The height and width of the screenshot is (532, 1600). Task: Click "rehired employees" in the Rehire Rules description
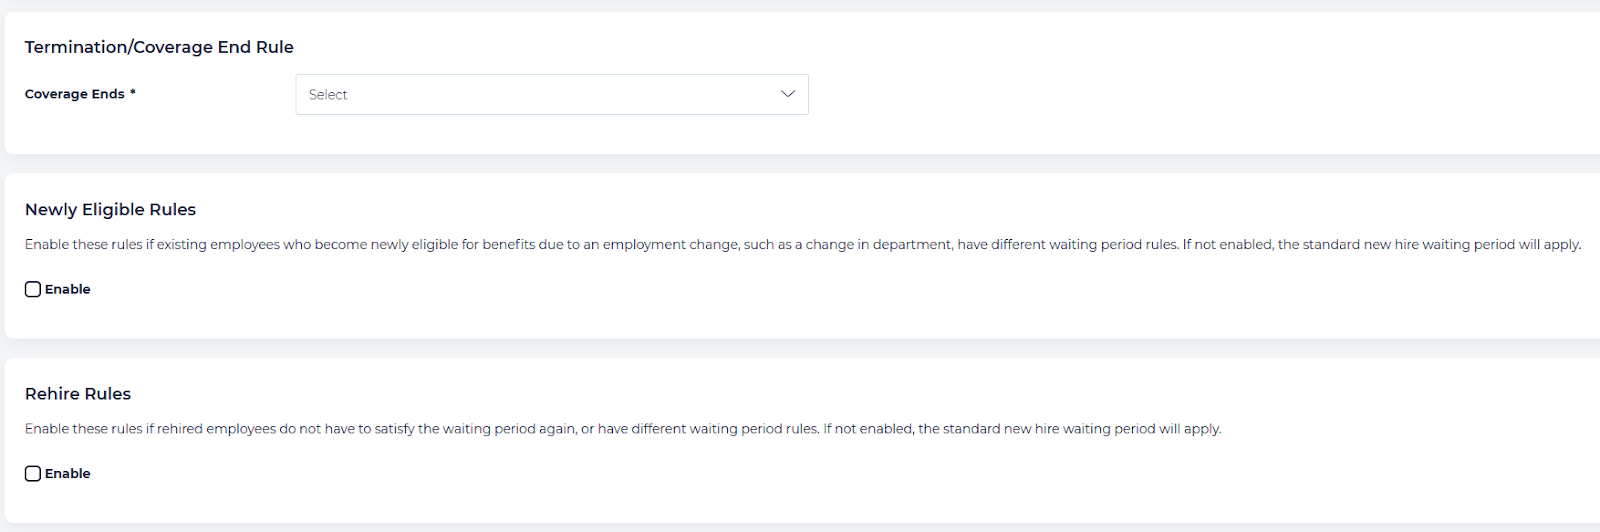[x=216, y=429]
